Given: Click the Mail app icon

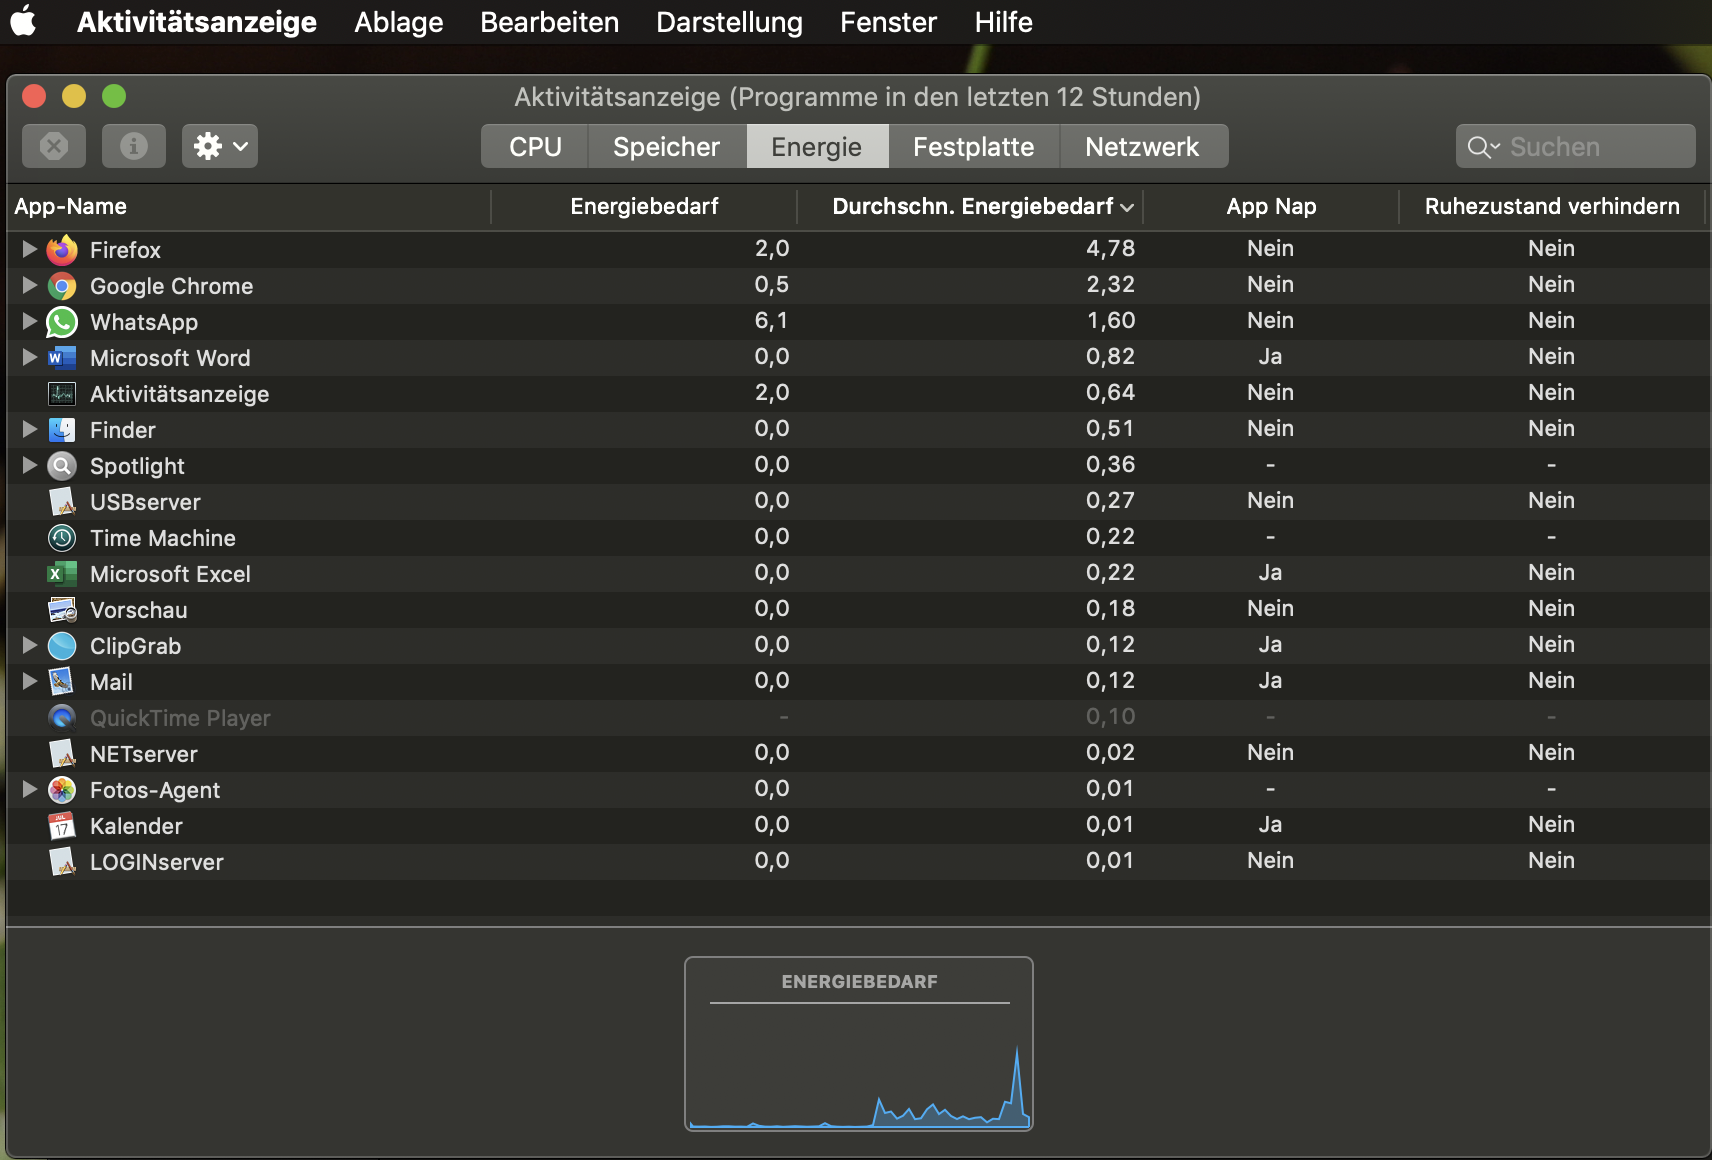Looking at the screenshot, I should (x=62, y=682).
